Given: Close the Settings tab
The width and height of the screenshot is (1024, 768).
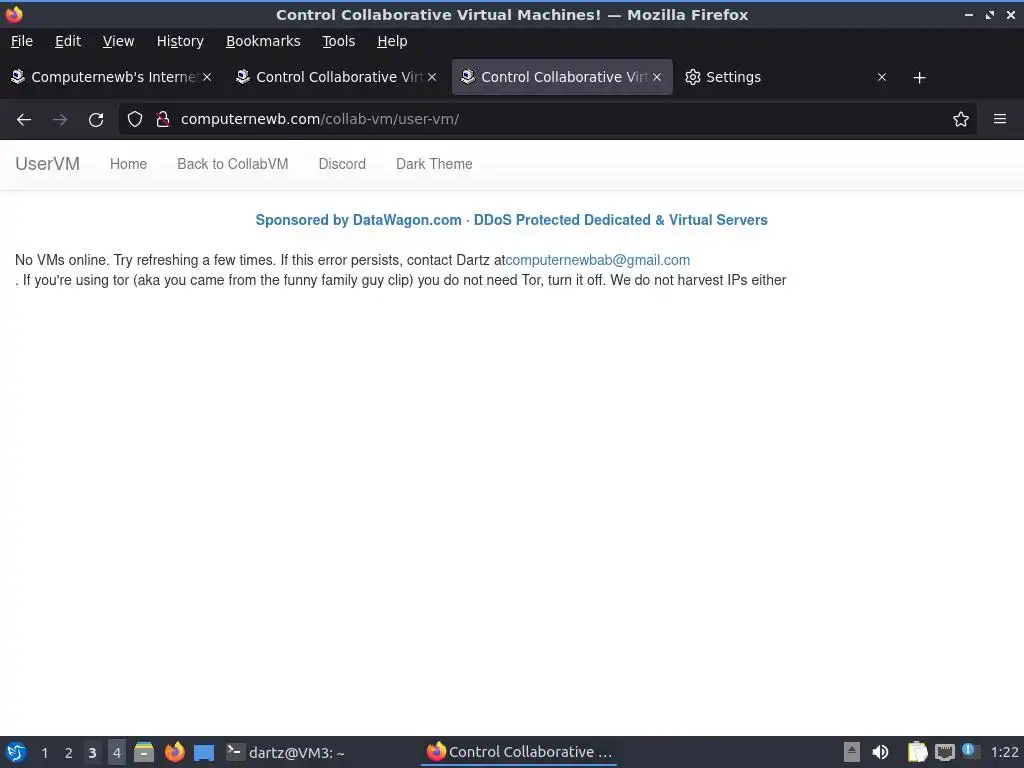Looking at the screenshot, I should [882, 77].
